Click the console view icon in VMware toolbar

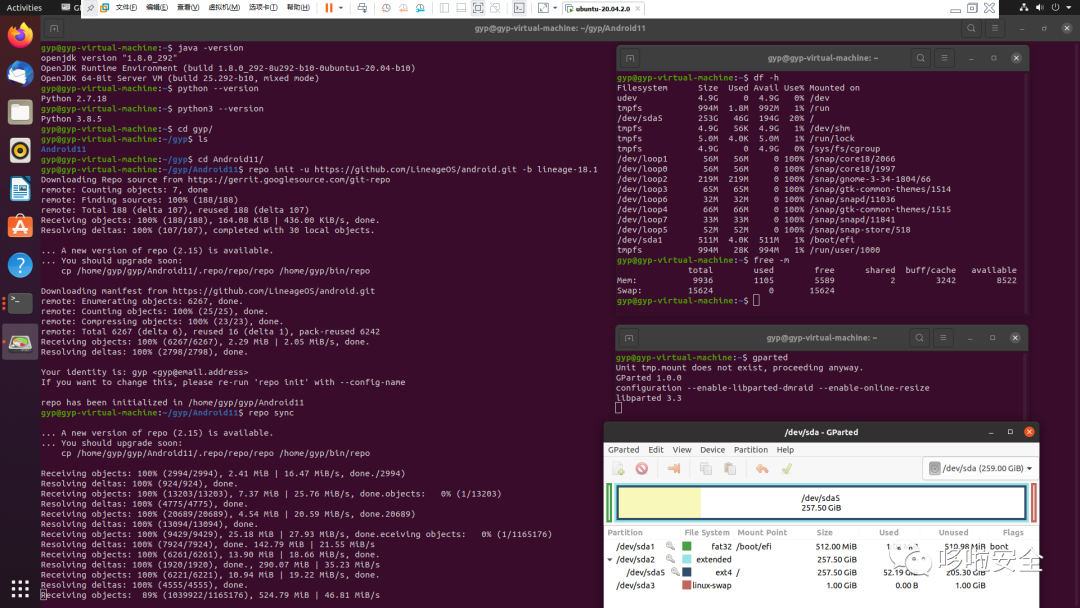(x=519, y=8)
